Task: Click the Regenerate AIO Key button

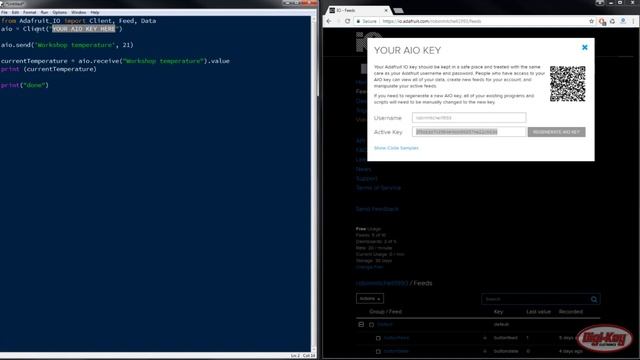Action: 556,132
